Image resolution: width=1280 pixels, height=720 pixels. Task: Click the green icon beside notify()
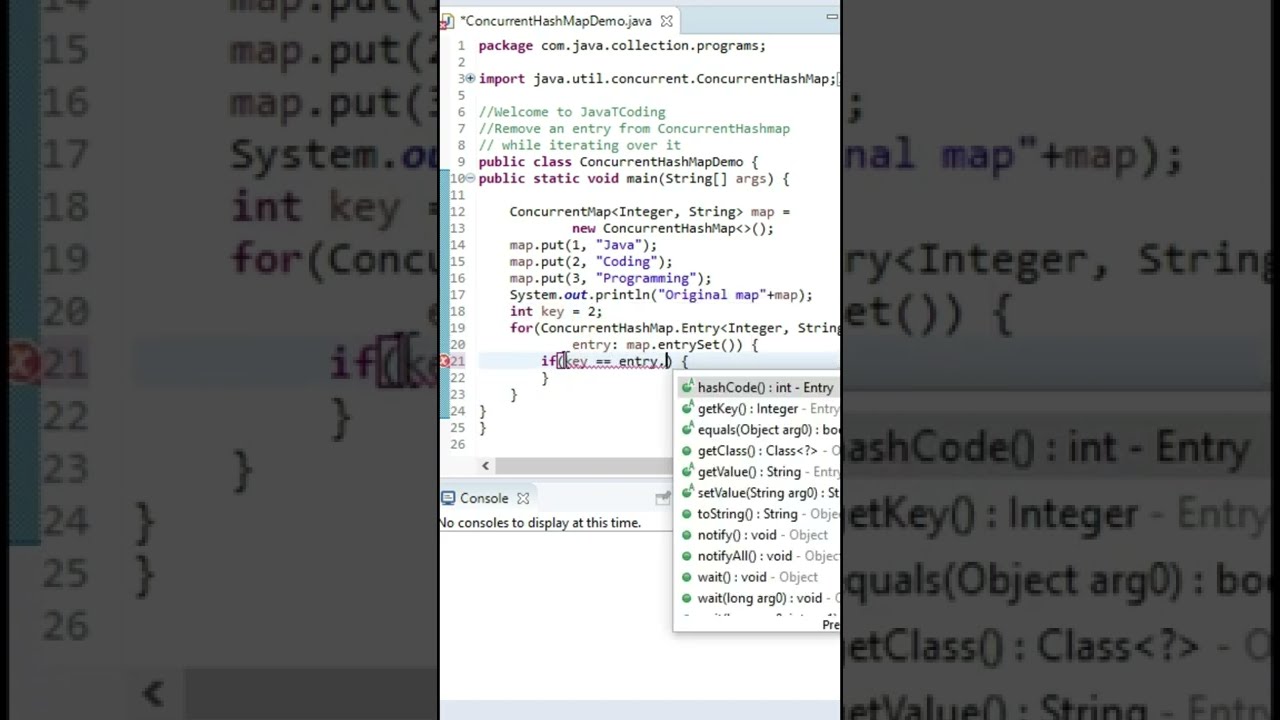coord(687,535)
